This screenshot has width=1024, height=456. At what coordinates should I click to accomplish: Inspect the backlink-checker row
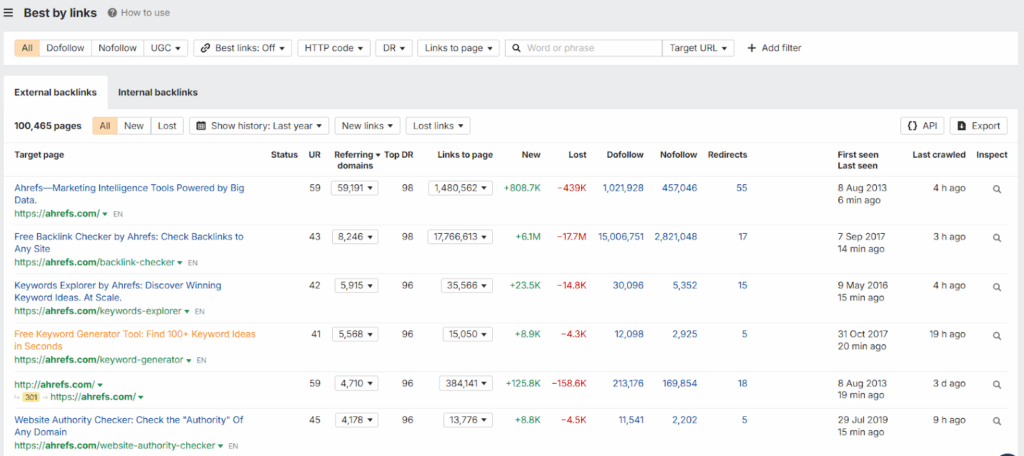pyautogui.click(x=997, y=238)
